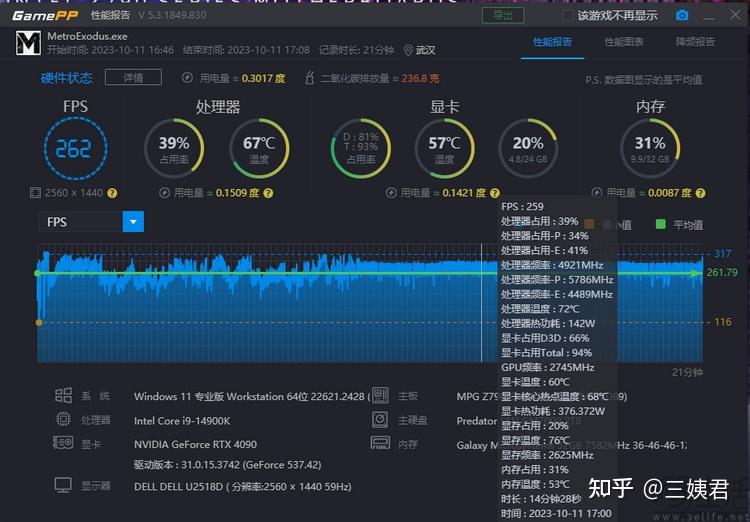Viewport: 750px width, 522px height.
Task: Click the 导出 export button
Action: tap(503, 15)
